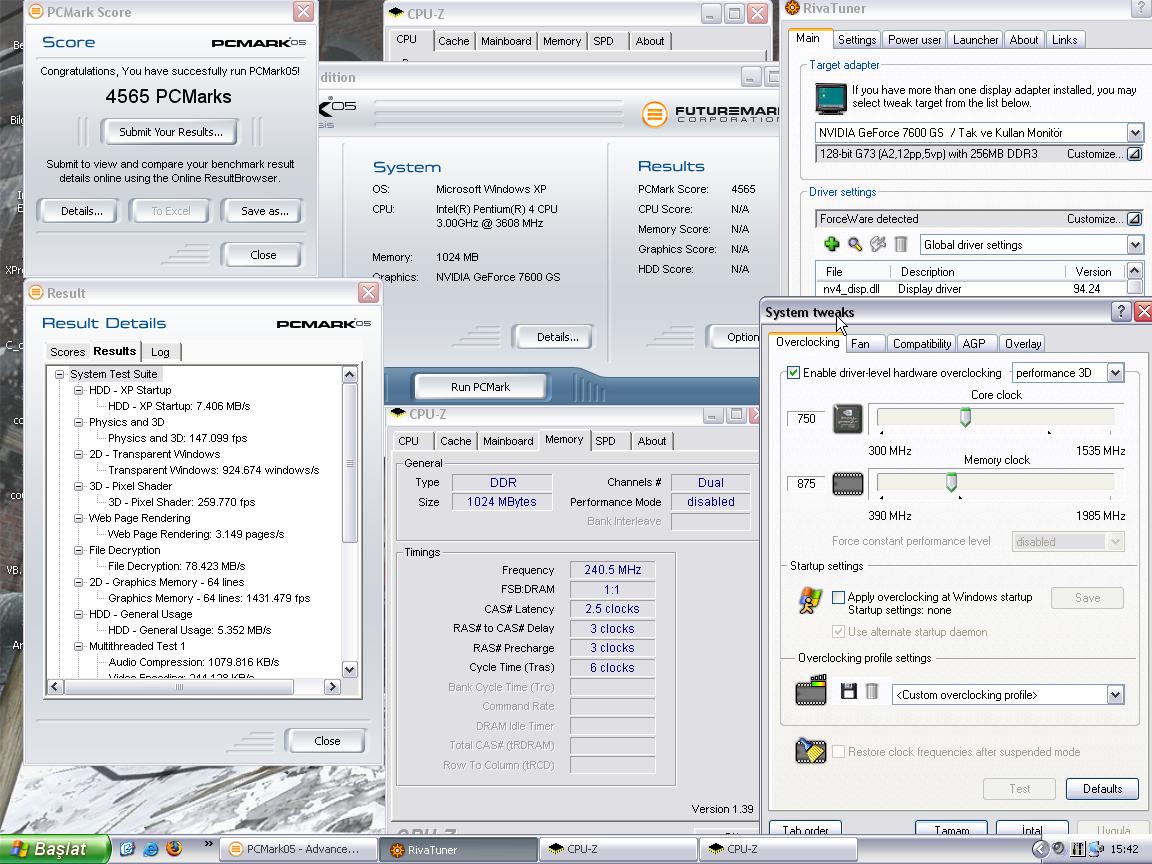This screenshot has height=864, width=1152.
Task: Toggle Use alternate startup daemon checkbox
Action: point(838,631)
